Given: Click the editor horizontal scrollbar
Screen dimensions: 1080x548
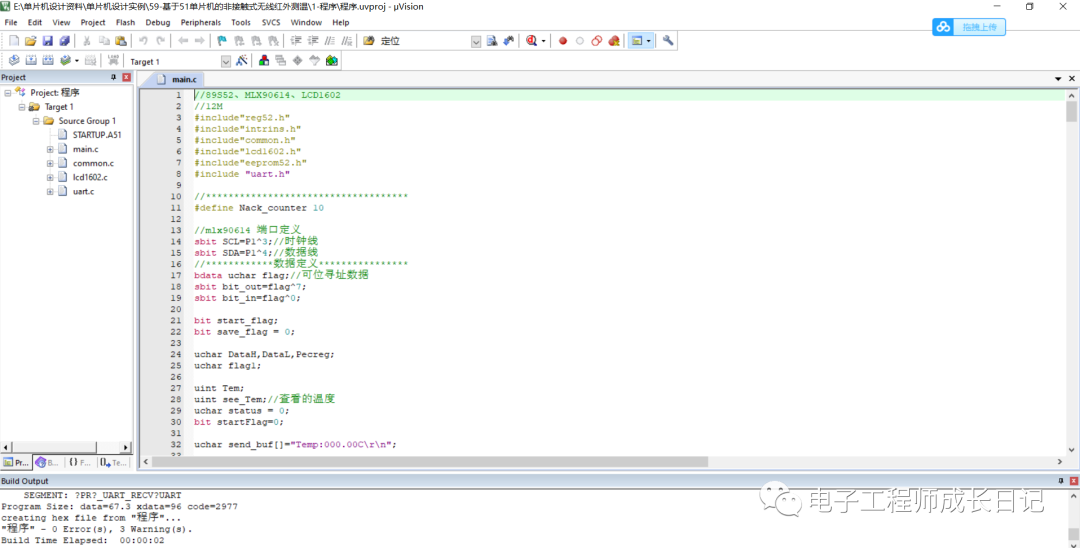Looking at the screenshot, I should tap(600, 462).
